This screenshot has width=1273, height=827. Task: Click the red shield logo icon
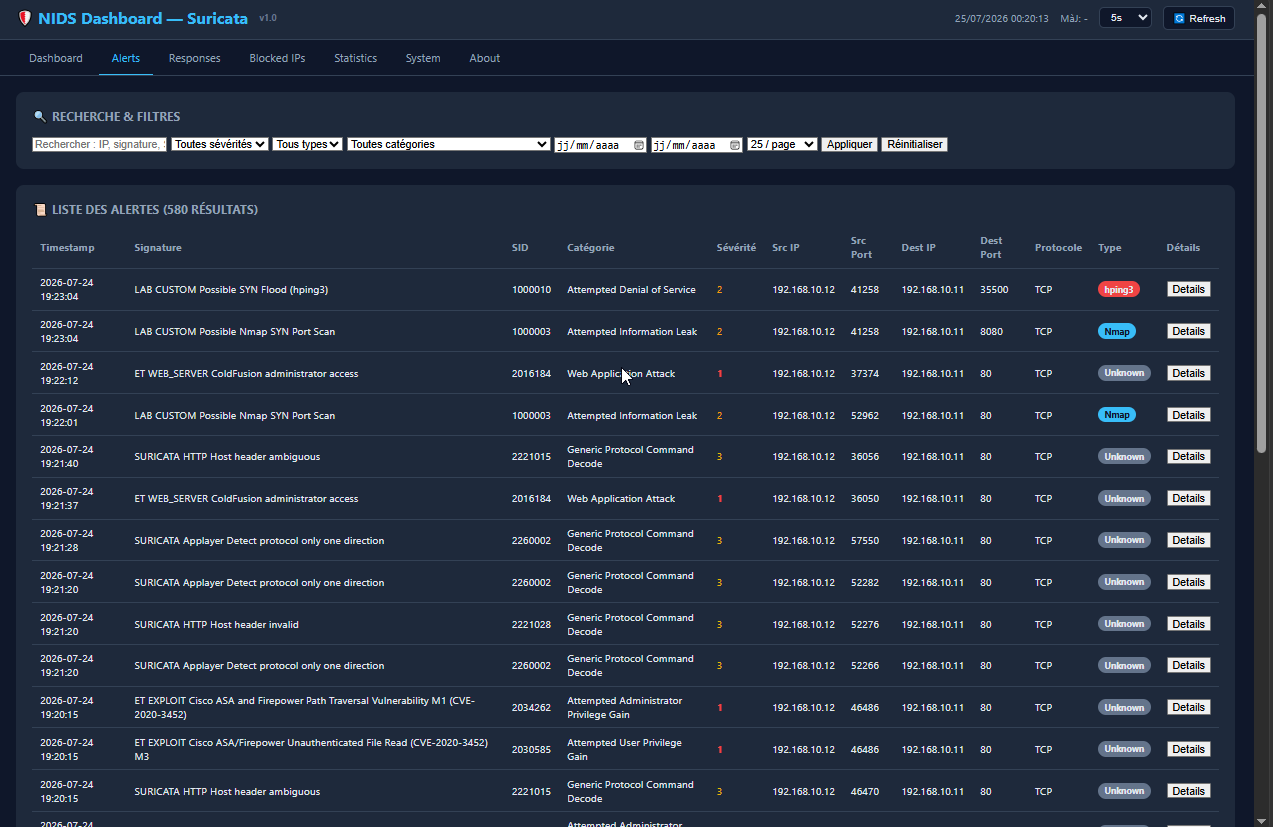(25, 18)
